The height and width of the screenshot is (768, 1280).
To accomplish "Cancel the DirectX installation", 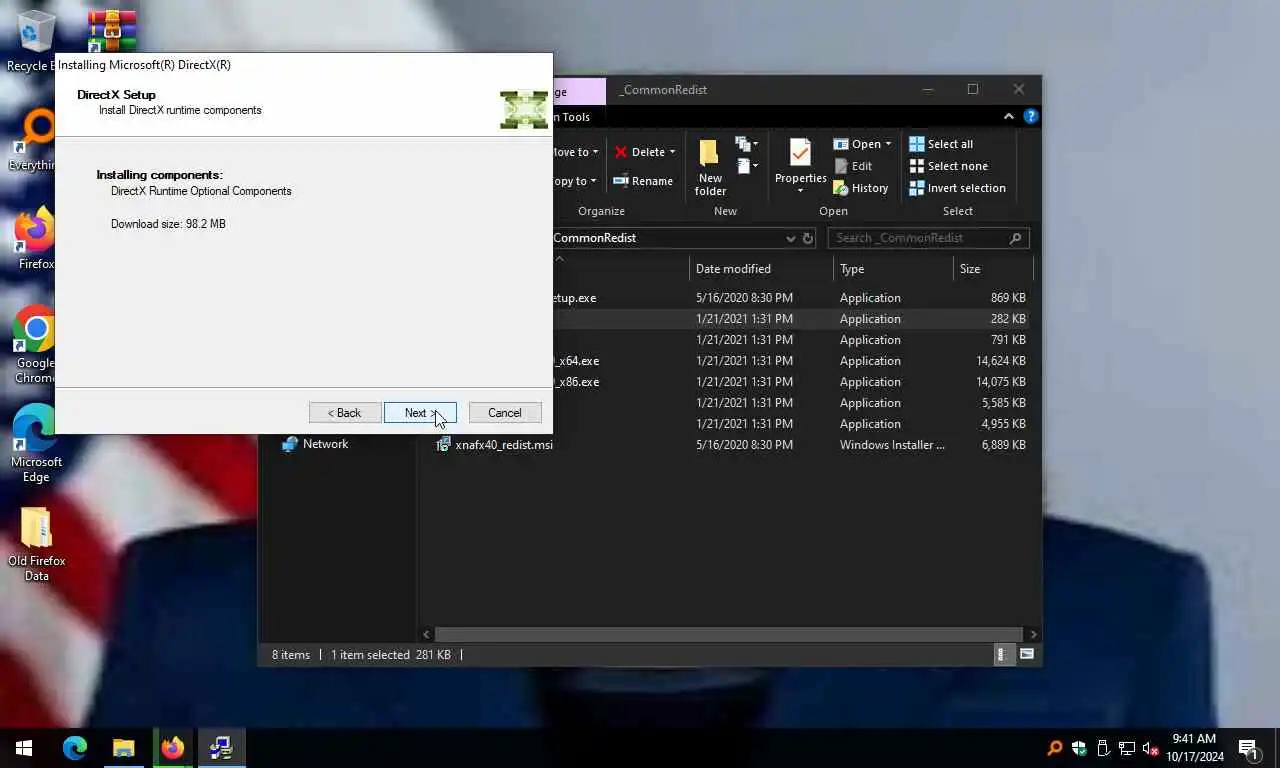I will [505, 413].
